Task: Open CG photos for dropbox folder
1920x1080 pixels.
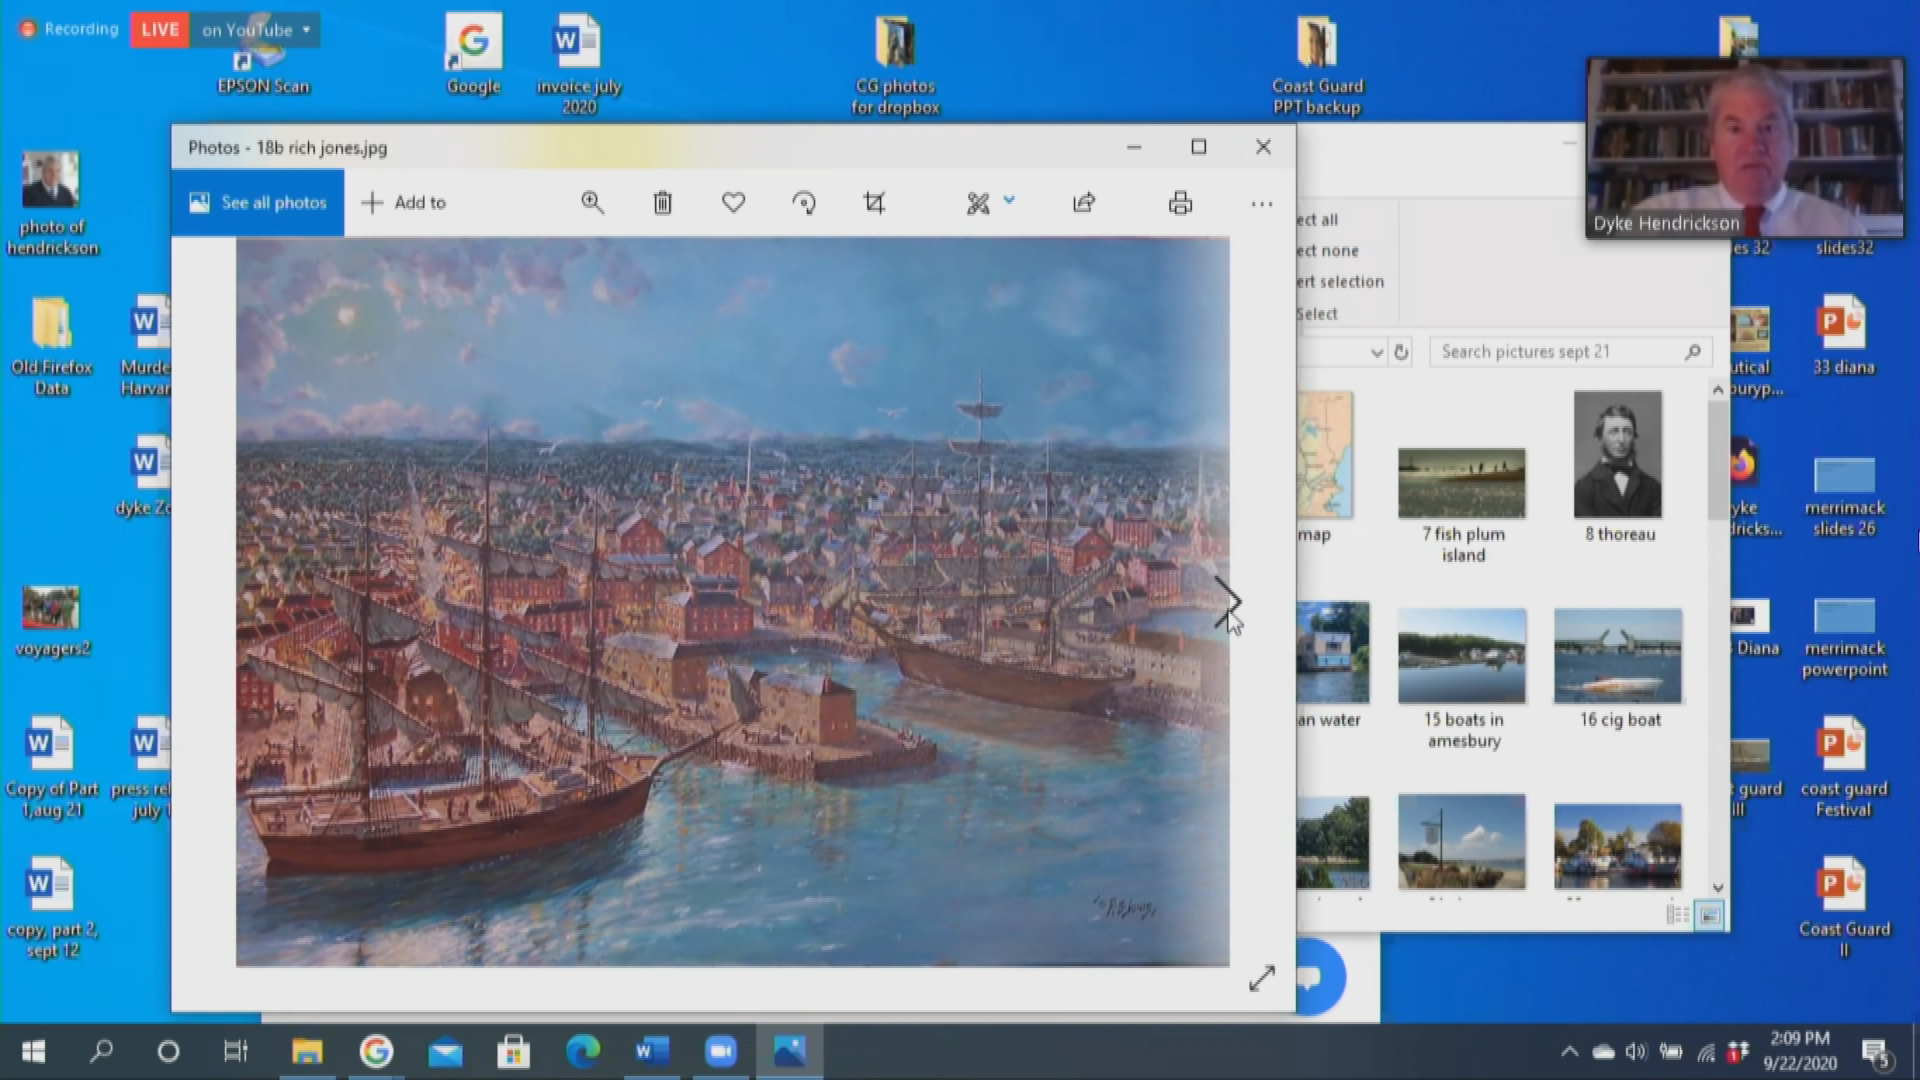Action: tap(895, 65)
